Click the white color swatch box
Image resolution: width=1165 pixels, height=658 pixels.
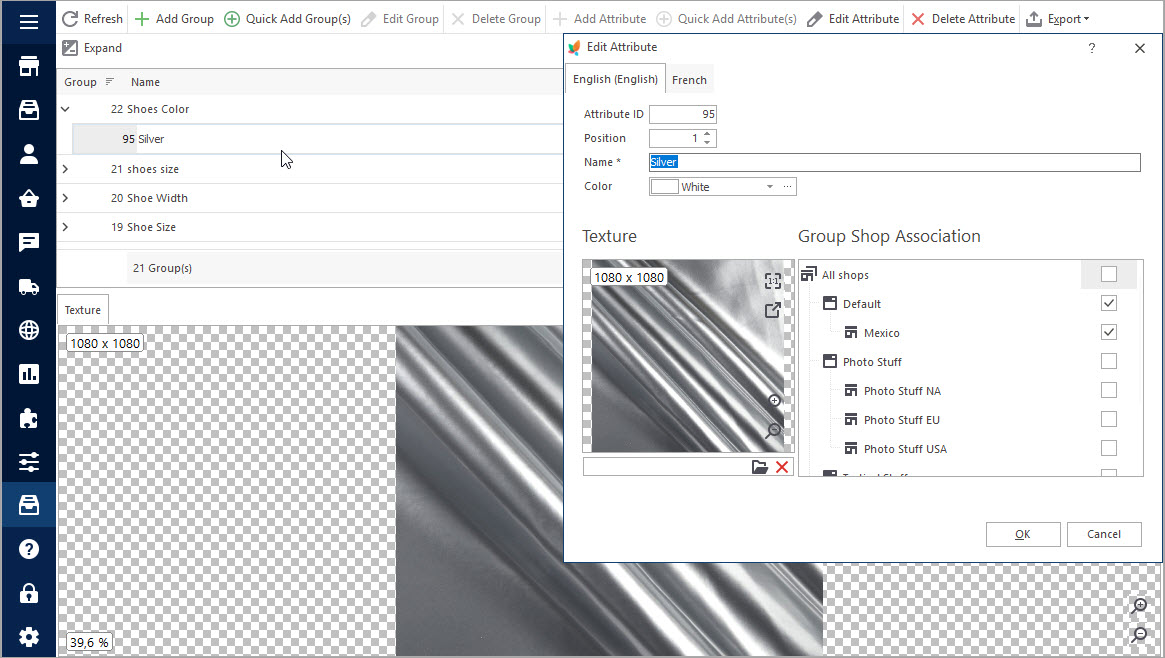(664, 187)
